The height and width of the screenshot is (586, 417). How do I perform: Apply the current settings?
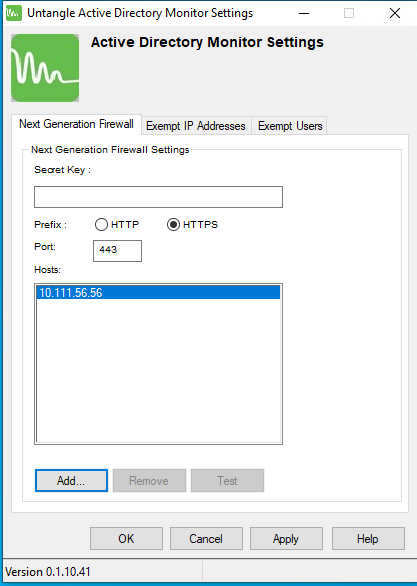pos(286,539)
